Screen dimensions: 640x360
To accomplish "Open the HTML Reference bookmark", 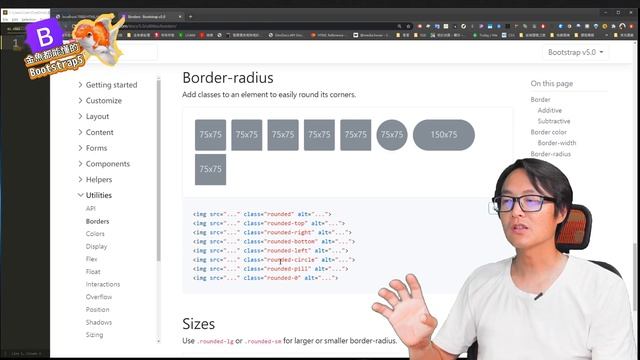I will [327, 36].
